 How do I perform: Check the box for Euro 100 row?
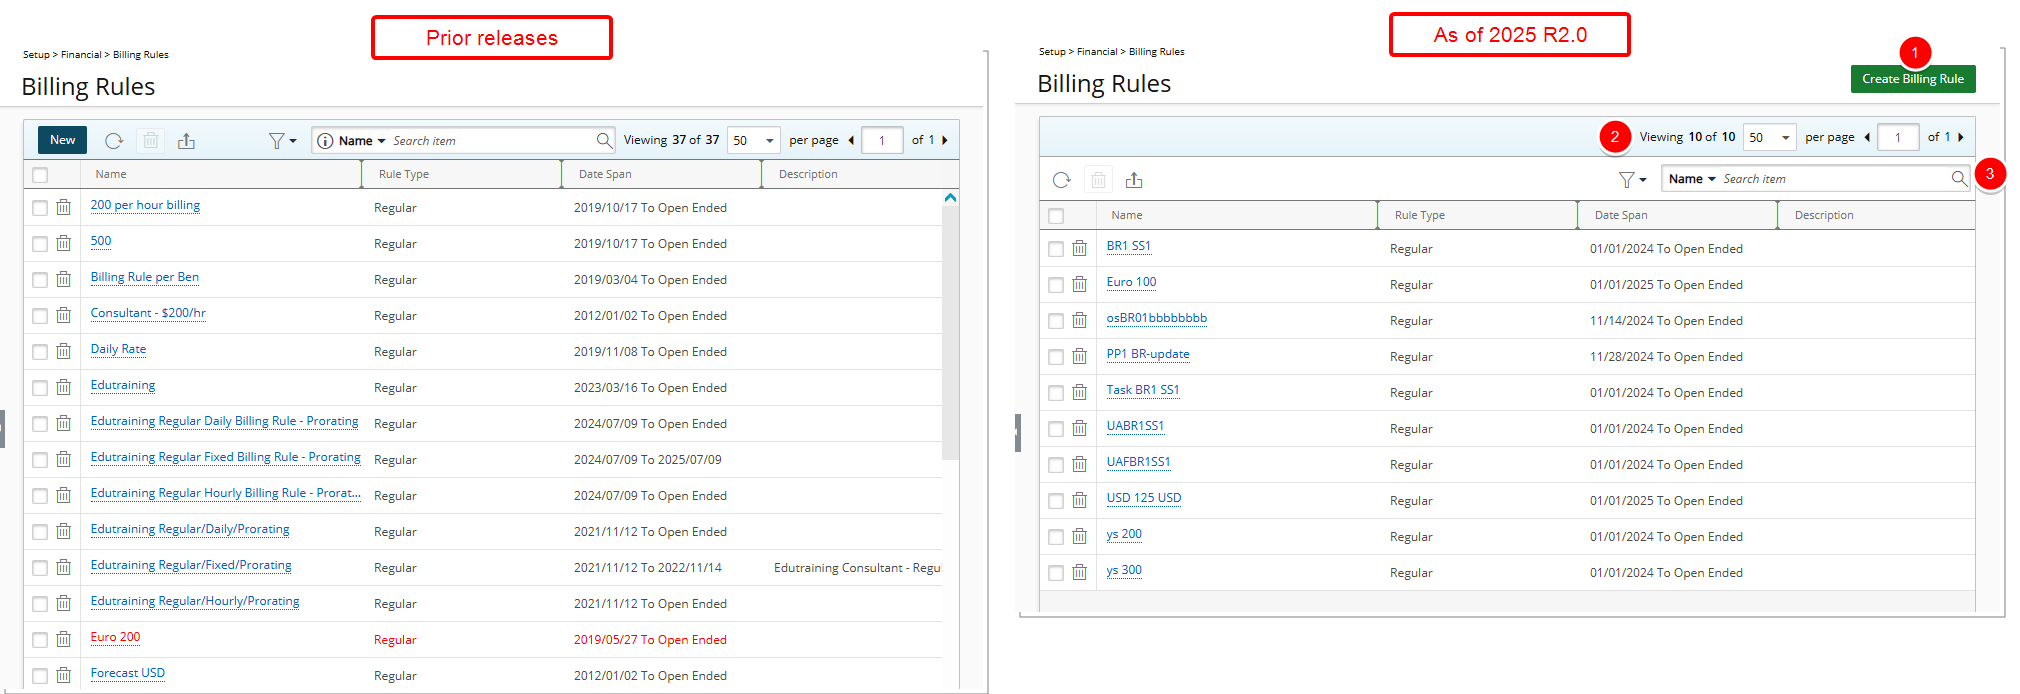(x=1056, y=285)
